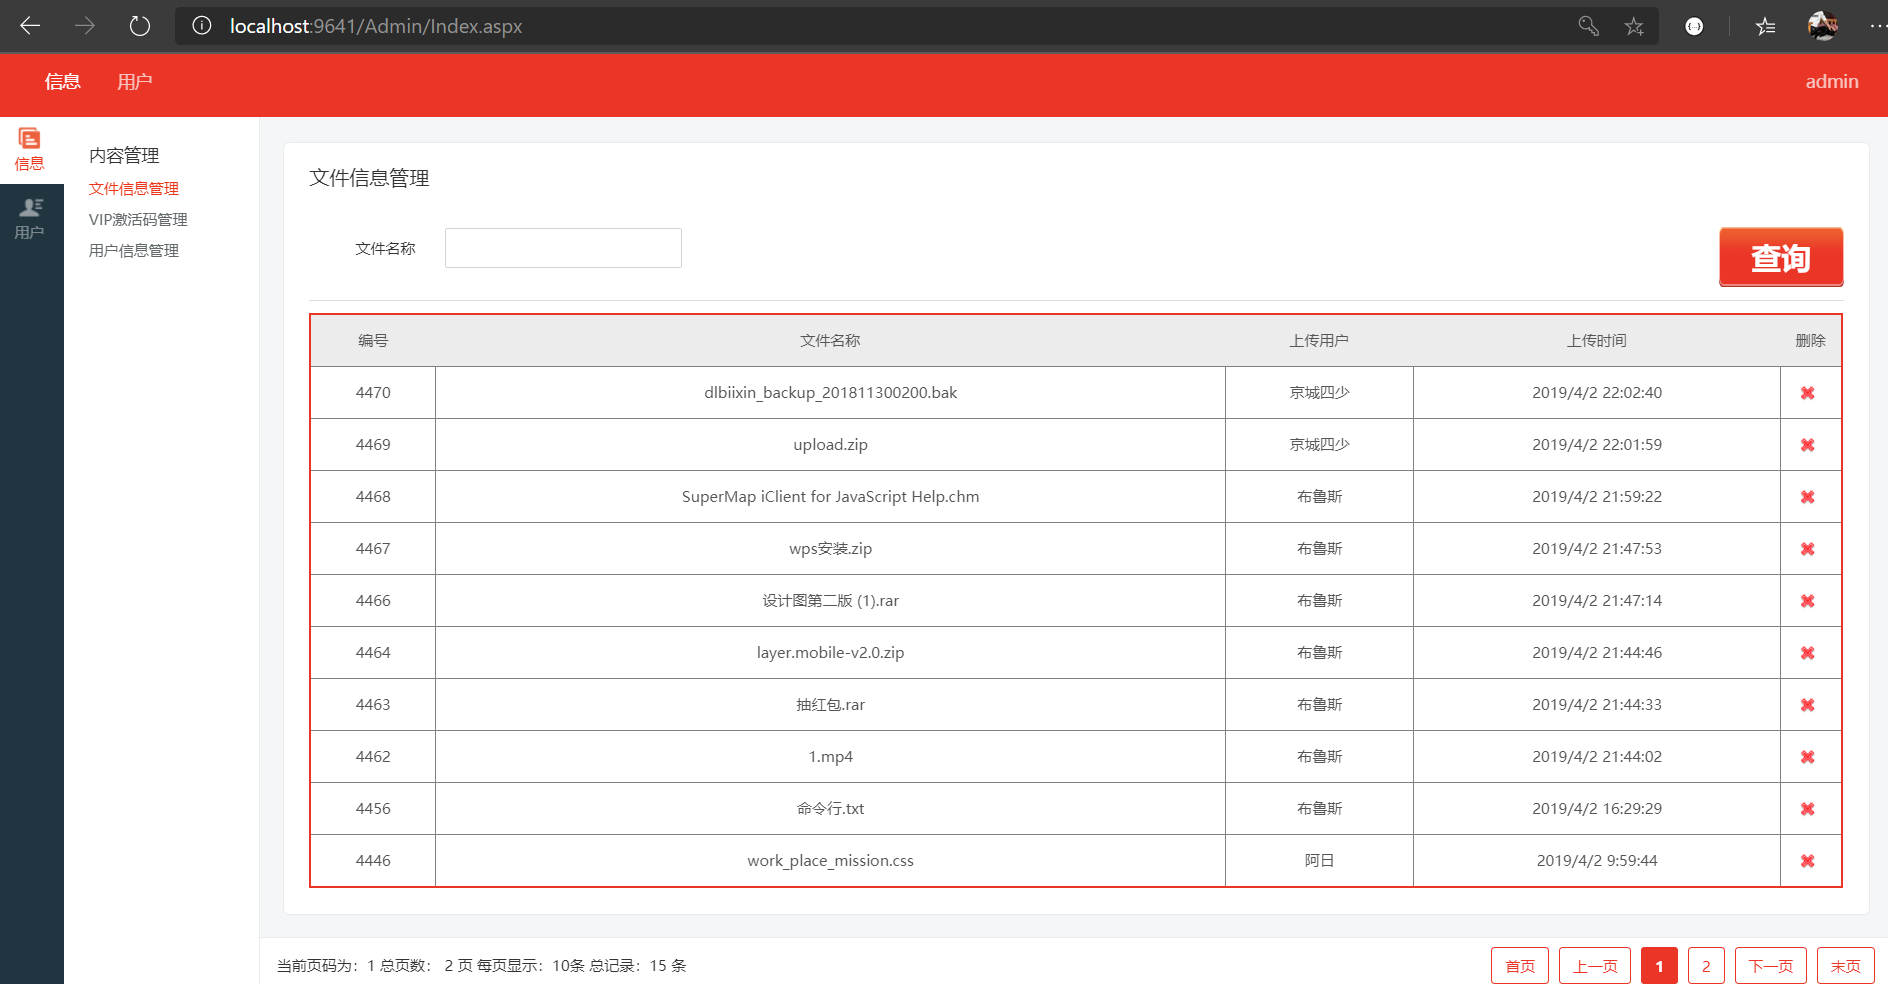The height and width of the screenshot is (984, 1888).
Task: Go to 上一页 previous page
Action: (x=1595, y=966)
